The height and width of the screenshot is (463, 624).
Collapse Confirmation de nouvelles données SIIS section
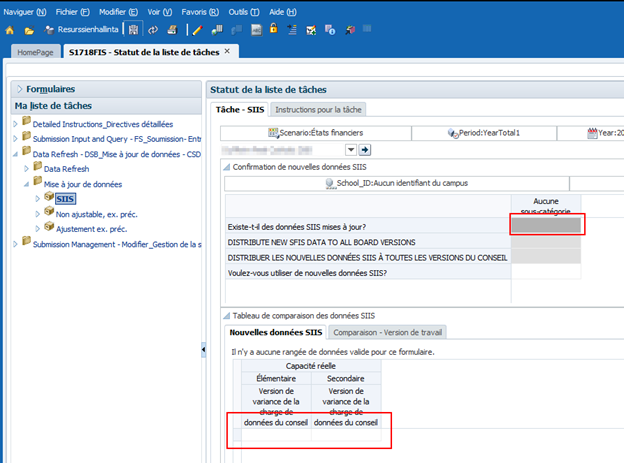226,167
